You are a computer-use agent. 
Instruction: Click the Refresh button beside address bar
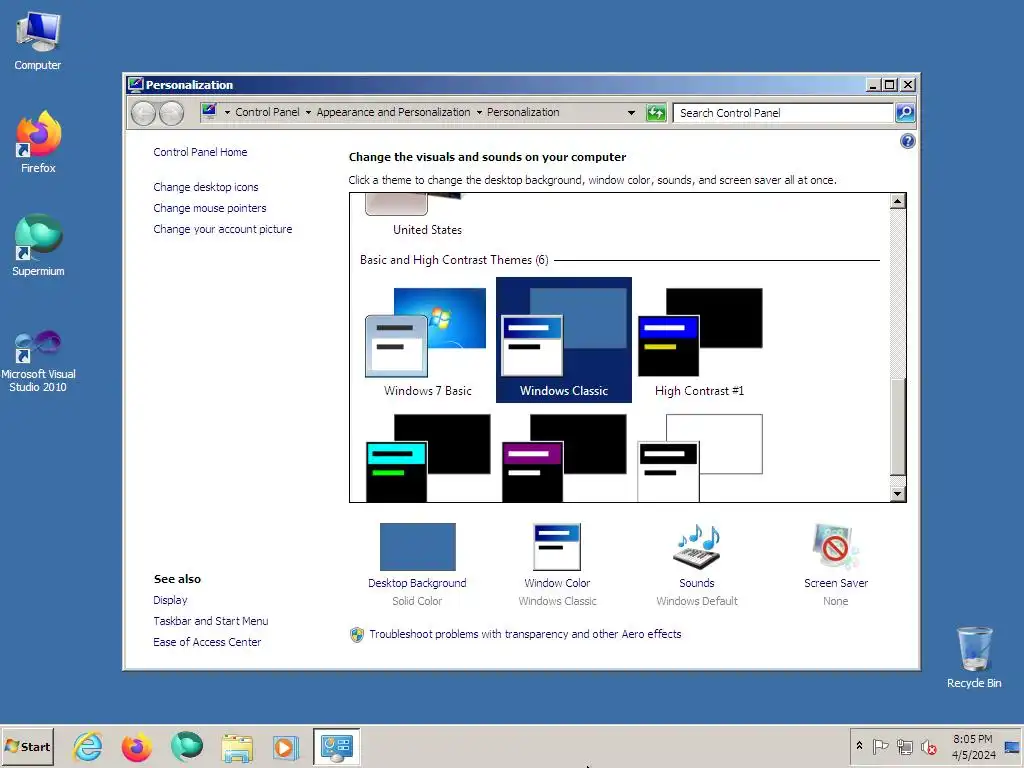(656, 113)
